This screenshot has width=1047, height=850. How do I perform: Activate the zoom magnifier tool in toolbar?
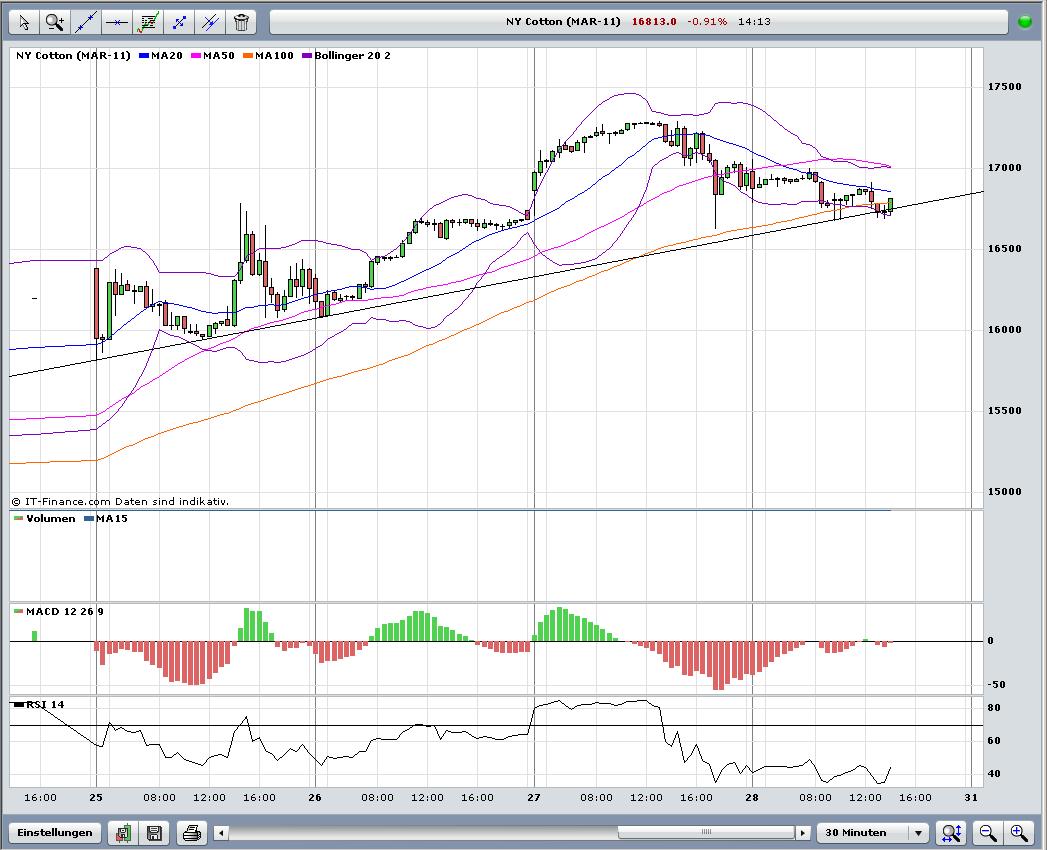click(x=55, y=21)
